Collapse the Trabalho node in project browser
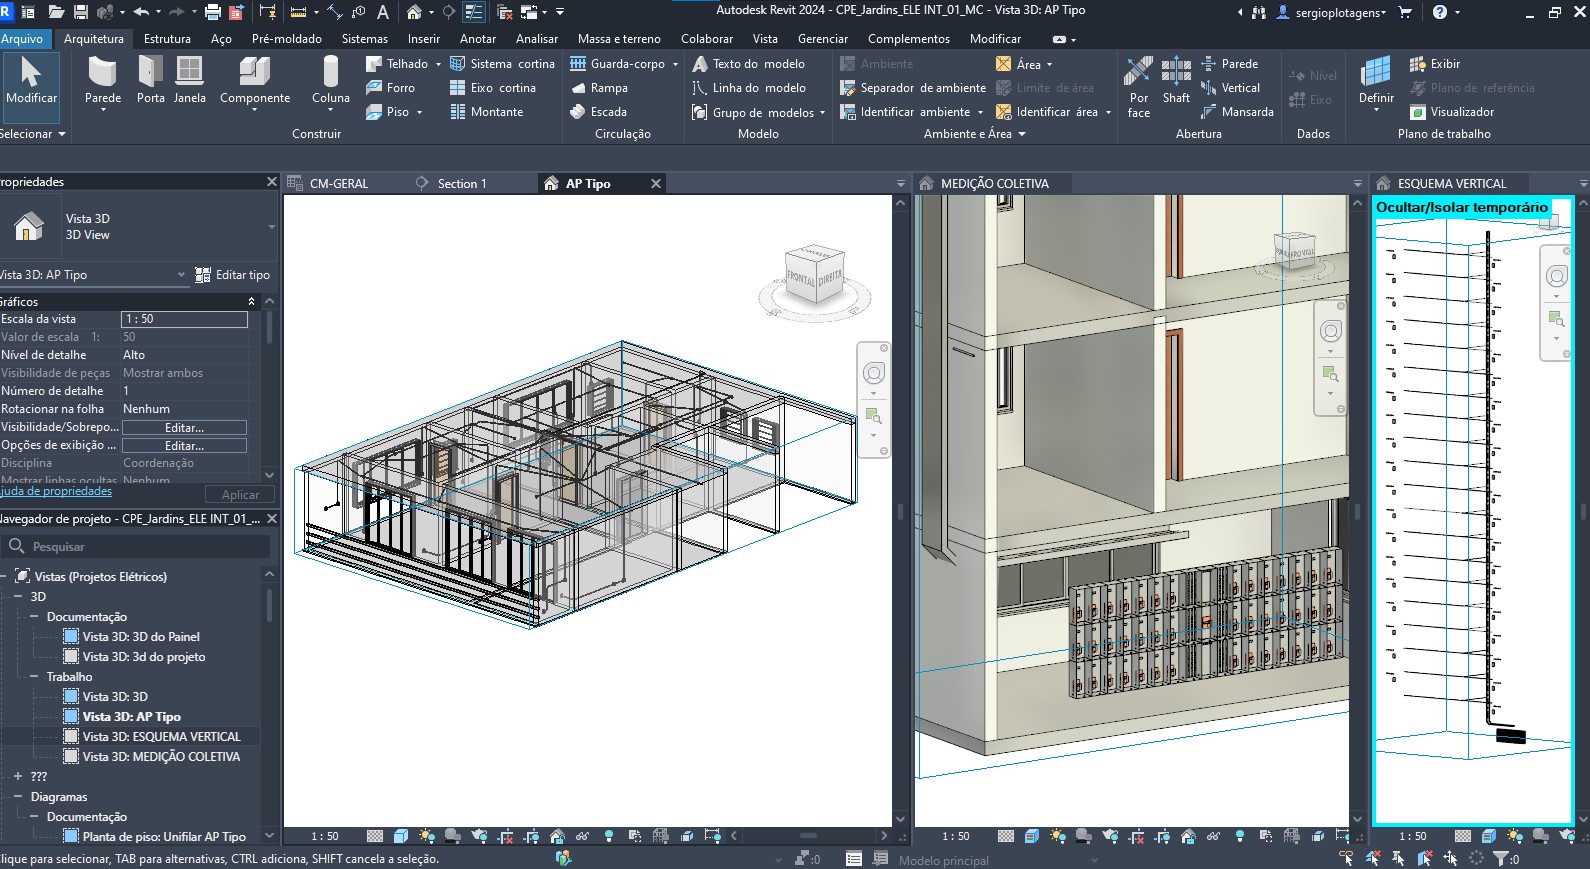1590x869 pixels. pos(34,676)
